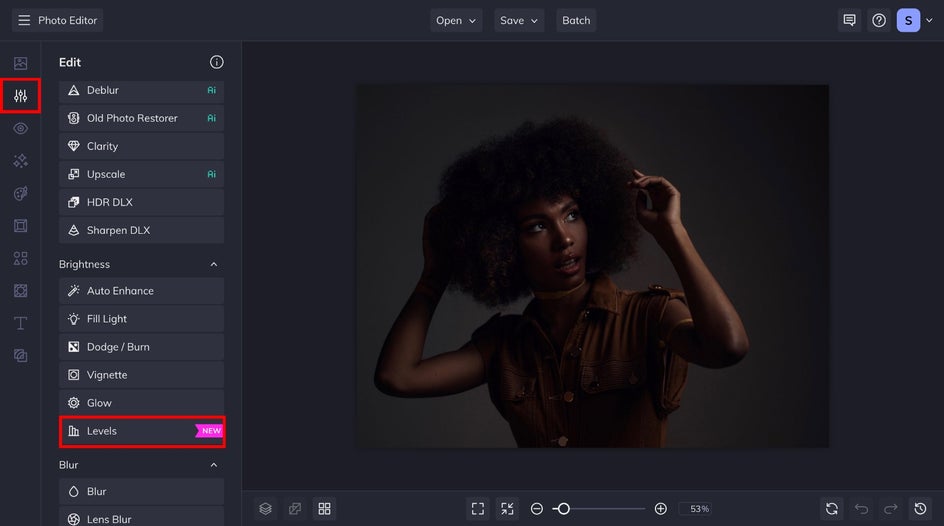Select Sharpen DLX
The width and height of the screenshot is (944, 526).
point(141,230)
